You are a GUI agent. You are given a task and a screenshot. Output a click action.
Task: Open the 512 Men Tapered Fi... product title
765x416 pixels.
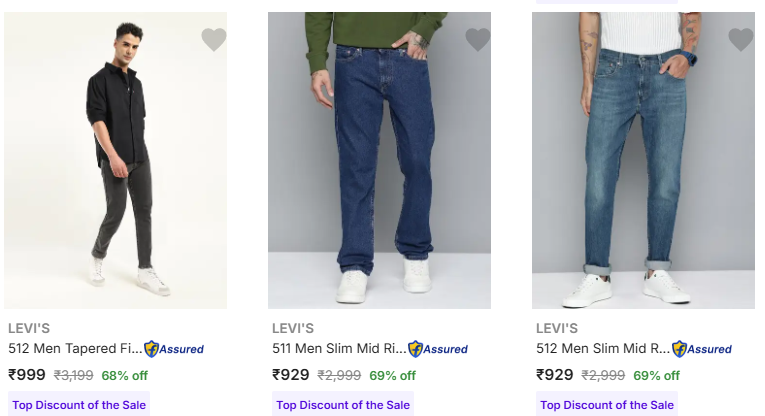pyautogui.click(x=75, y=349)
